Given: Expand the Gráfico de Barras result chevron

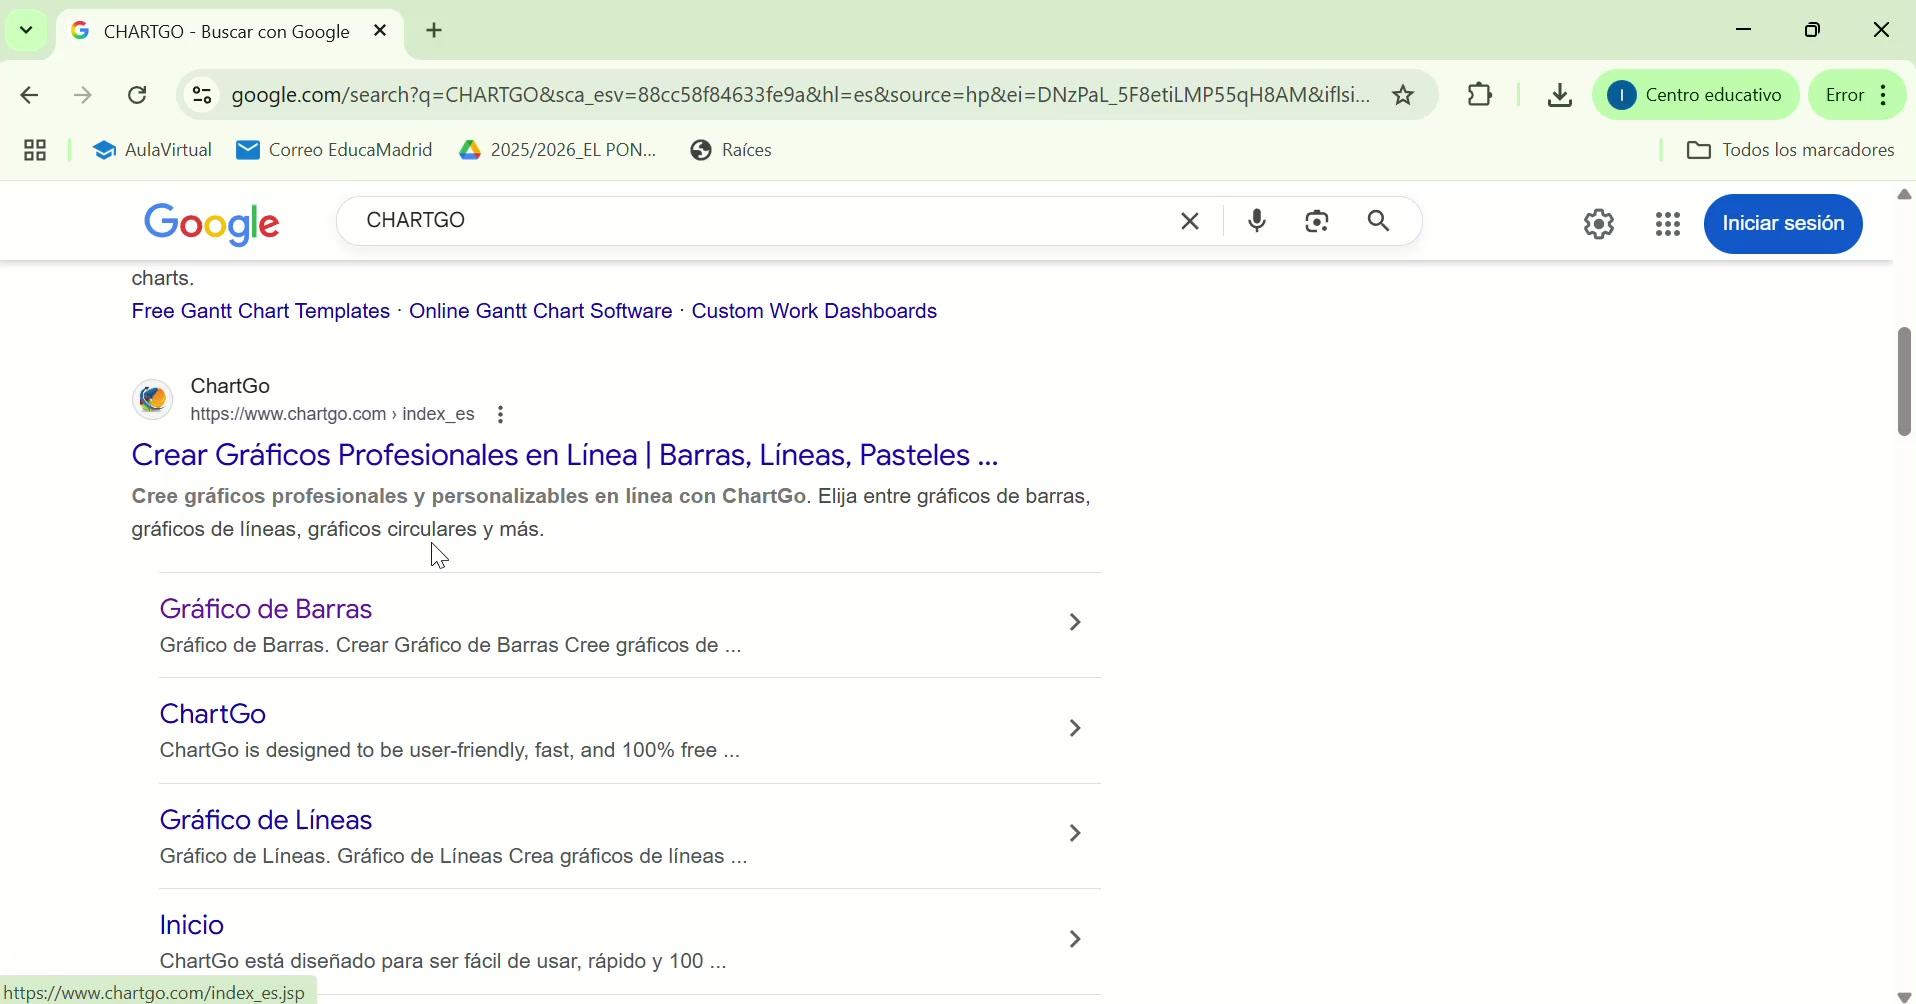Looking at the screenshot, I should tap(1076, 623).
